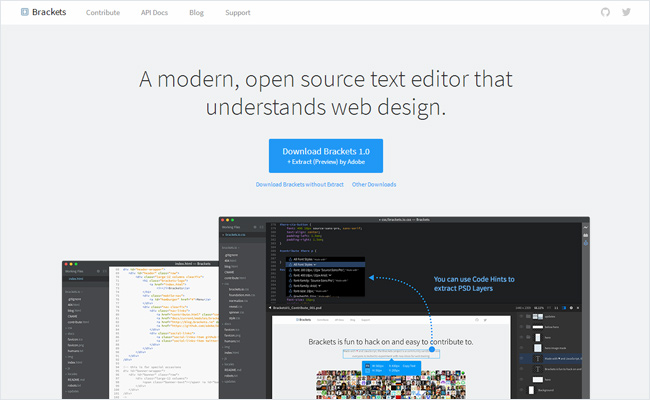Click Working Files gear in index.html window
The height and width of the screenshot is (400, 650).
(x=98, y=272)
